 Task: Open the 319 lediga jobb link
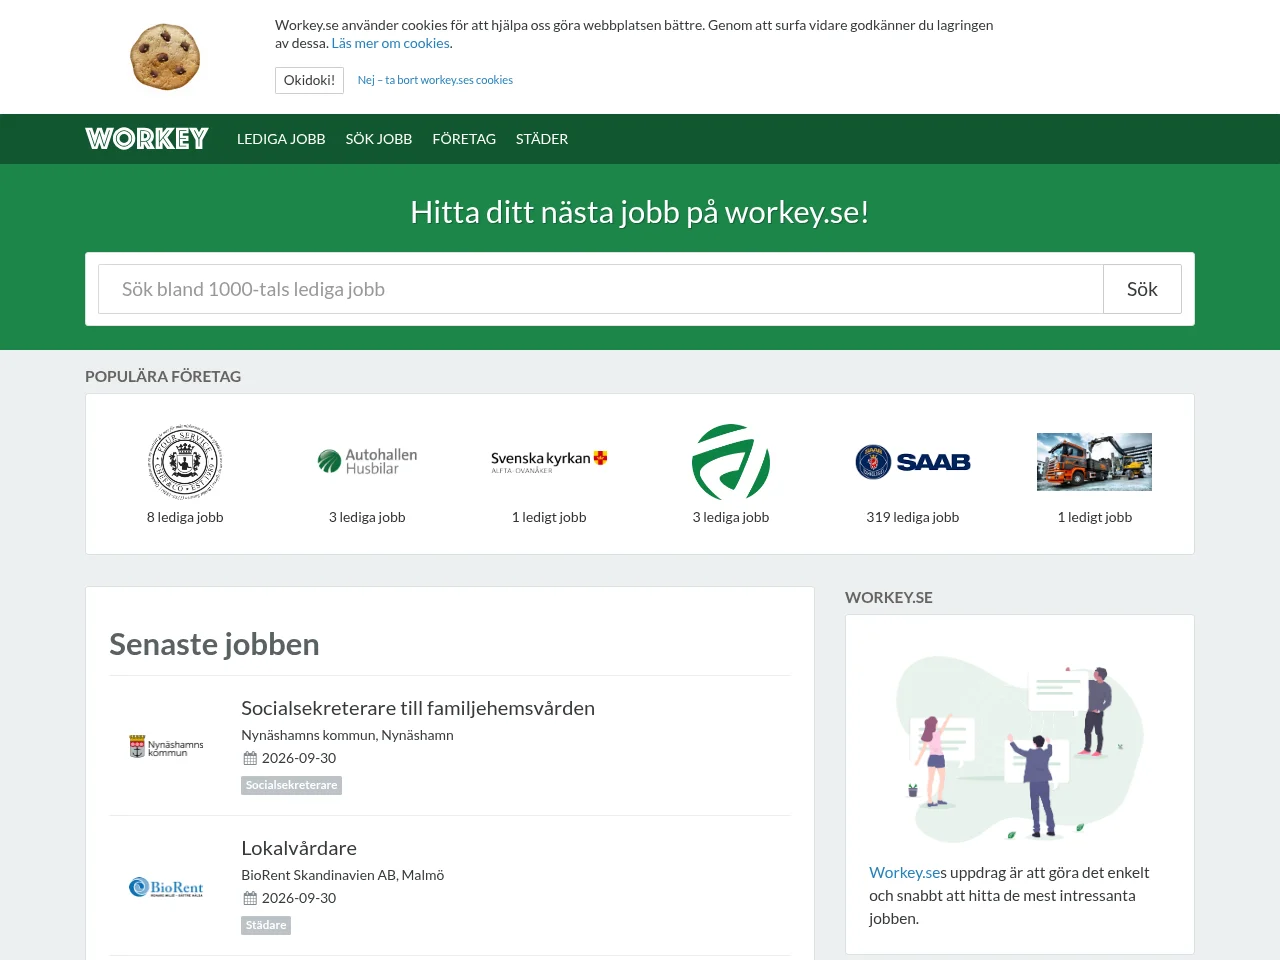tap(913, 517)
